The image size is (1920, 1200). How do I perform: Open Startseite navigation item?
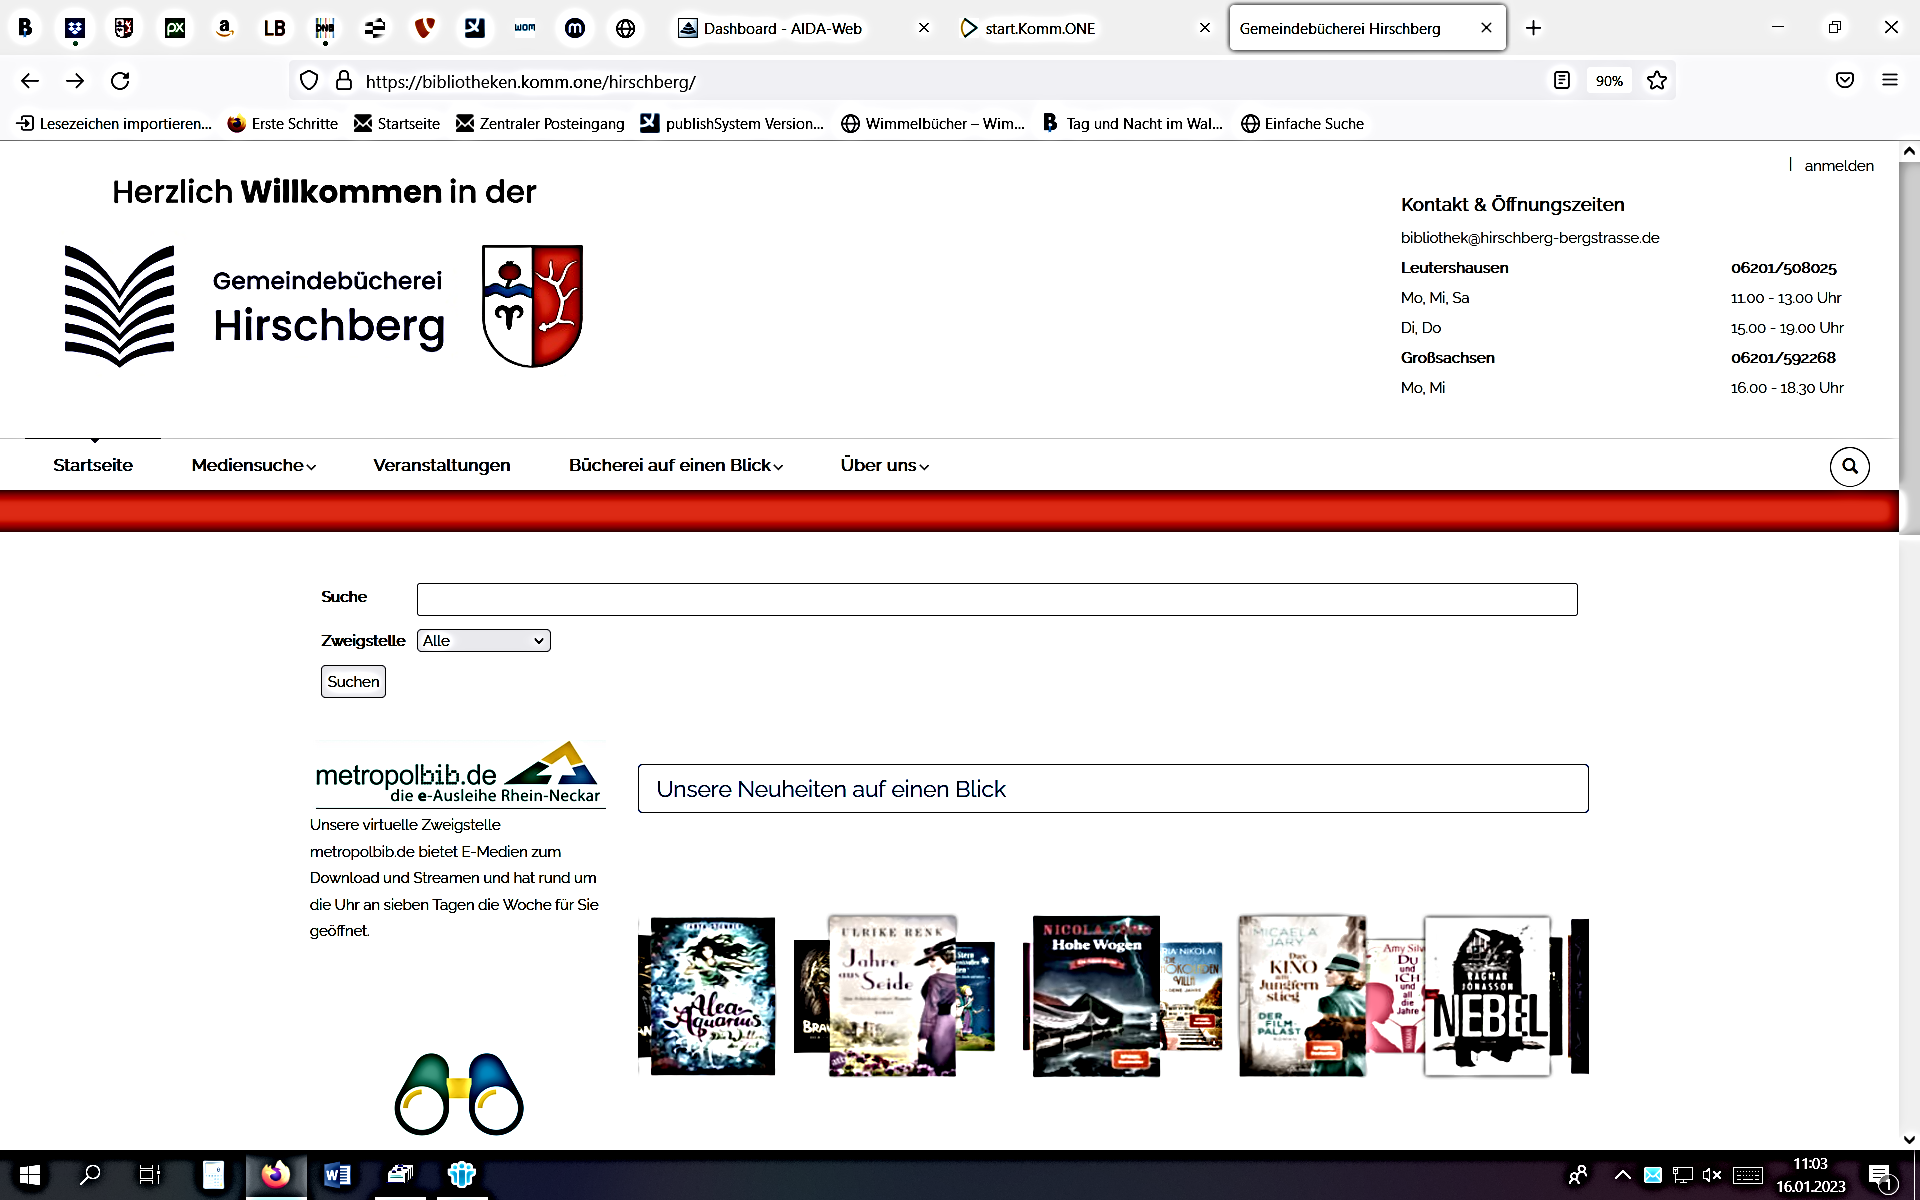pyautogui.click(x=93, y=465)
